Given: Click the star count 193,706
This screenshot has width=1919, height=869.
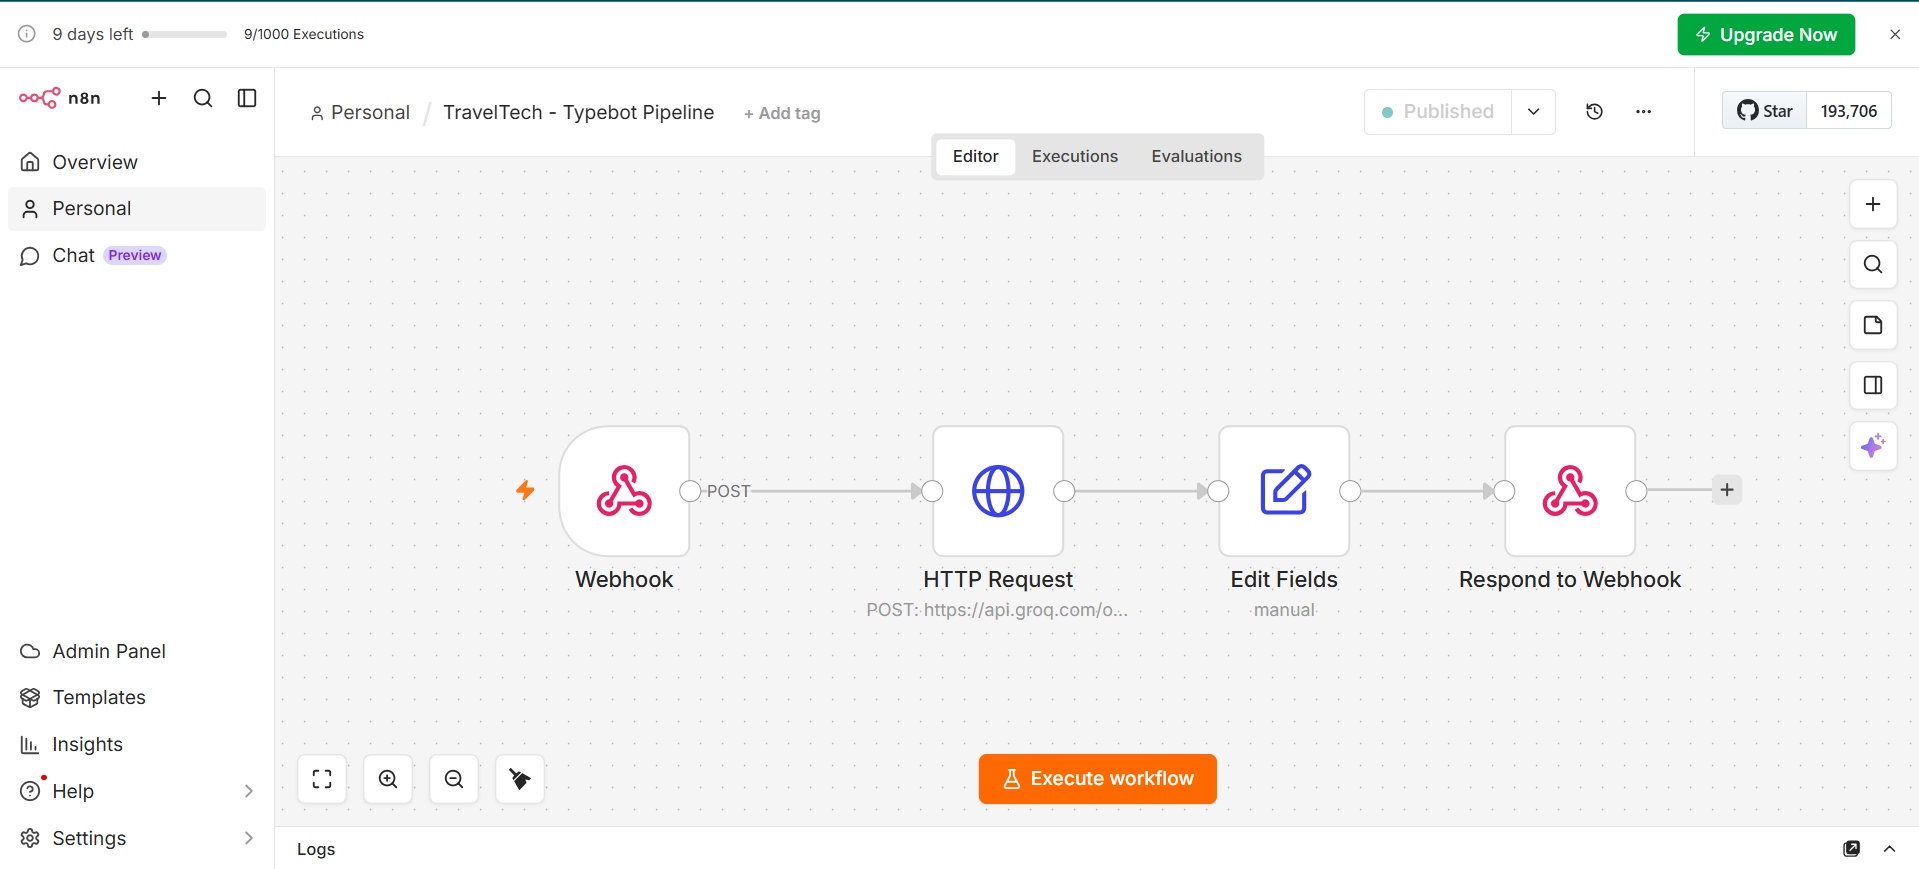Looking at the screenshot, I should (x=1849, y=111).
